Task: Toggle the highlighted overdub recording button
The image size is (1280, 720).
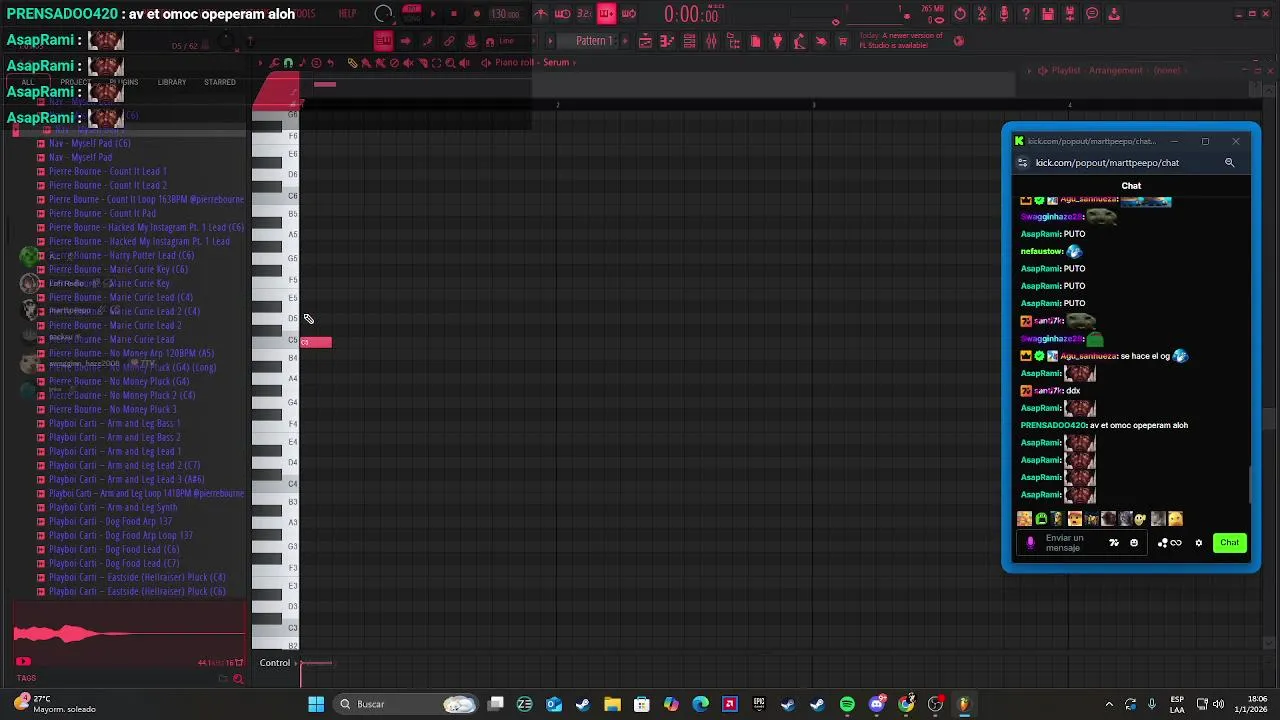Action: click(x=607, y=14)
